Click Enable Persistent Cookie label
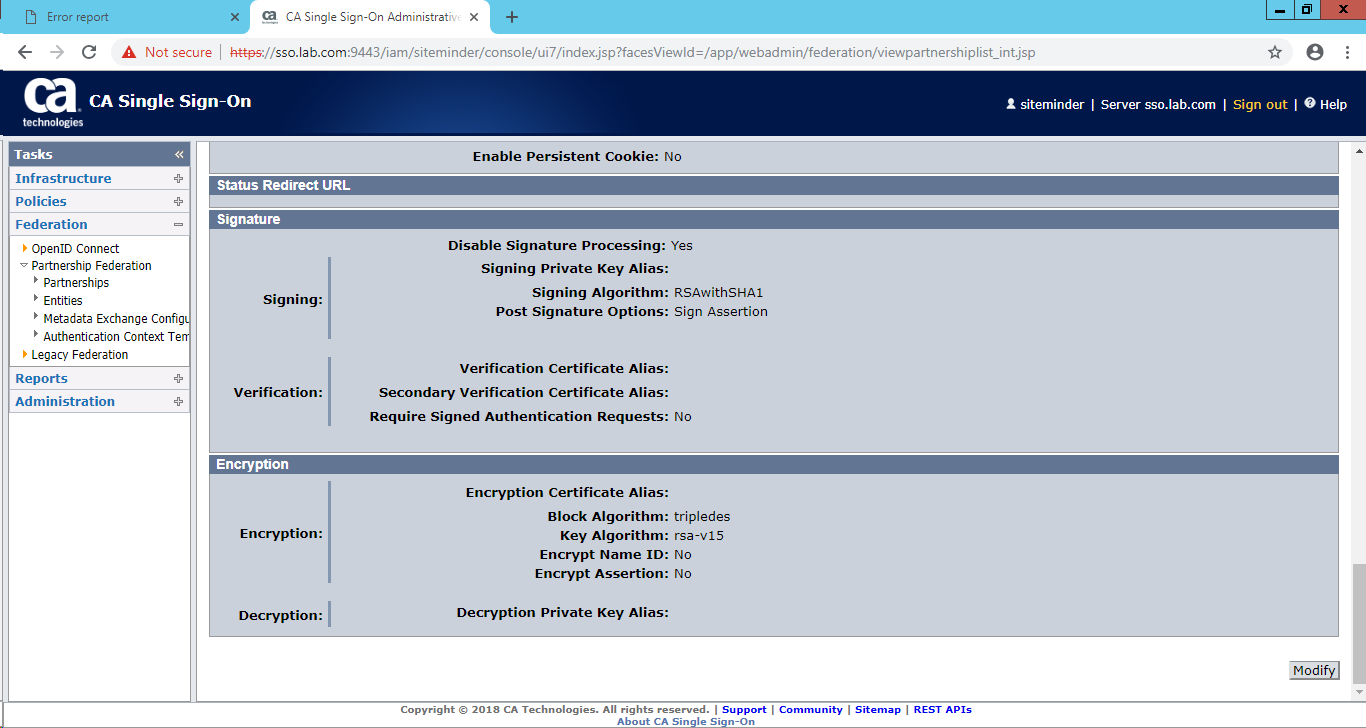 (x=566, y=157)
